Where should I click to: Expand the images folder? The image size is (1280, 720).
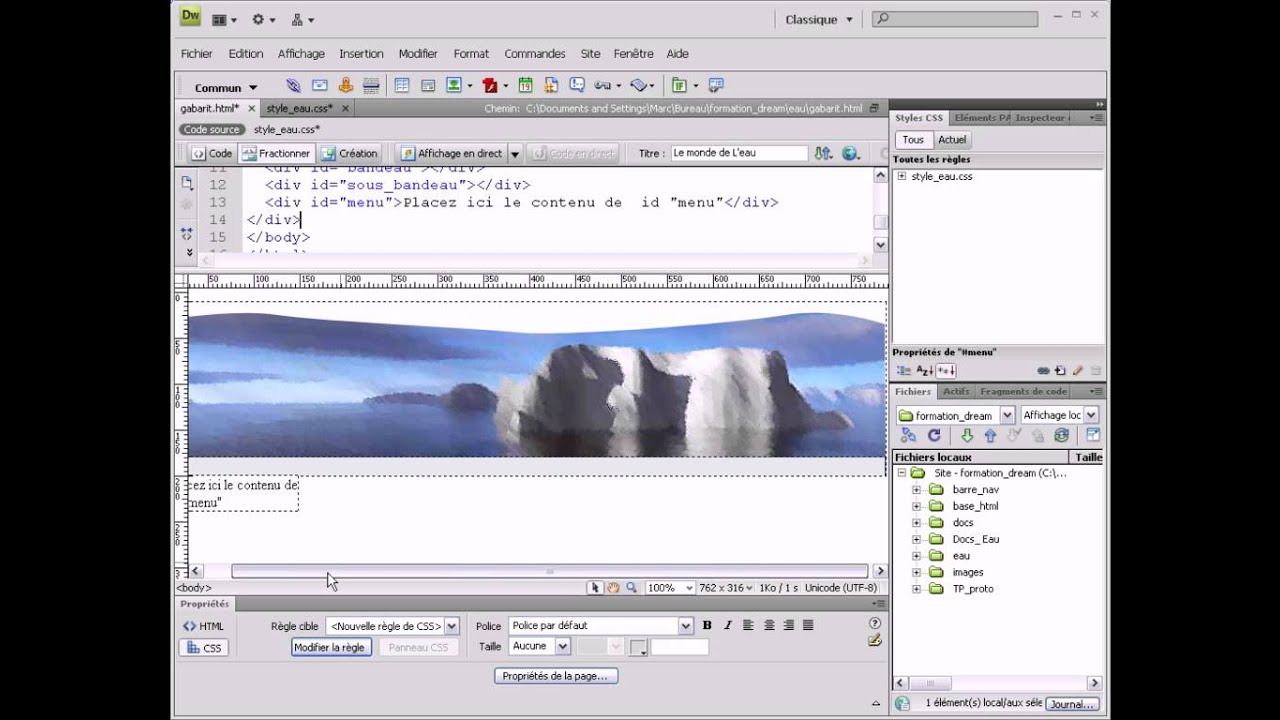[916, 572]
